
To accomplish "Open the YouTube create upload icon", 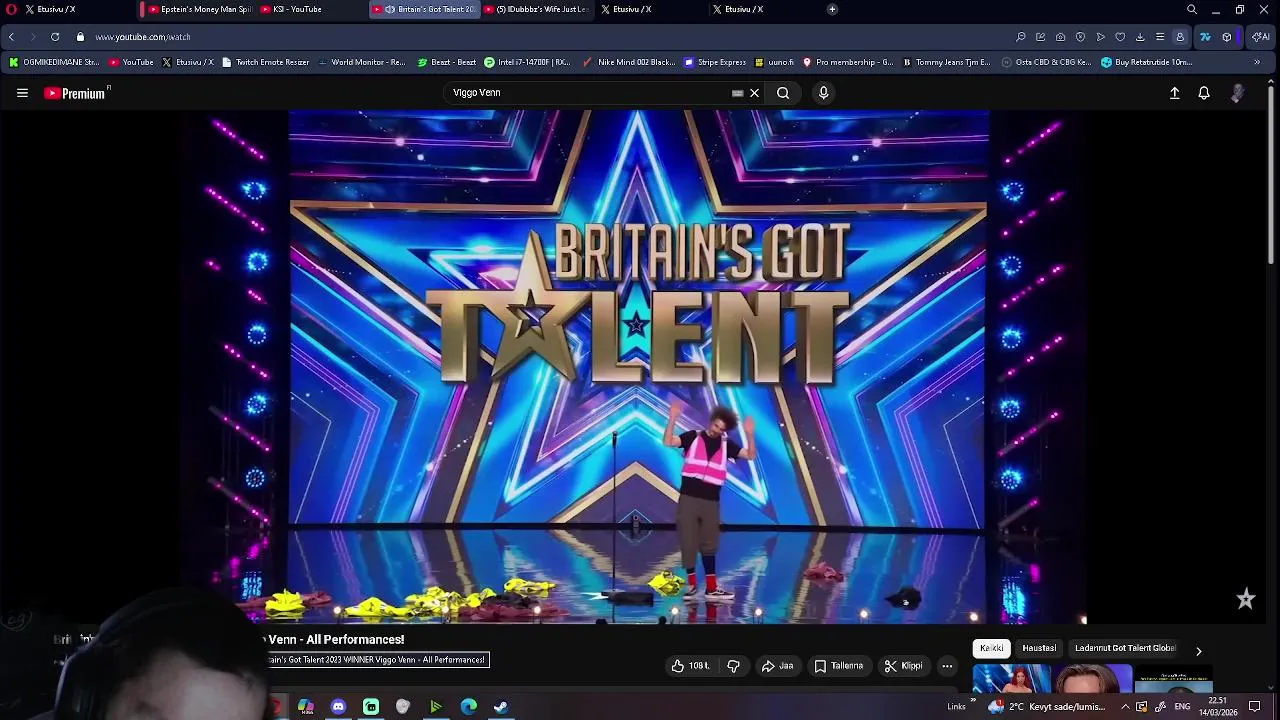I will click(1175, 93).
